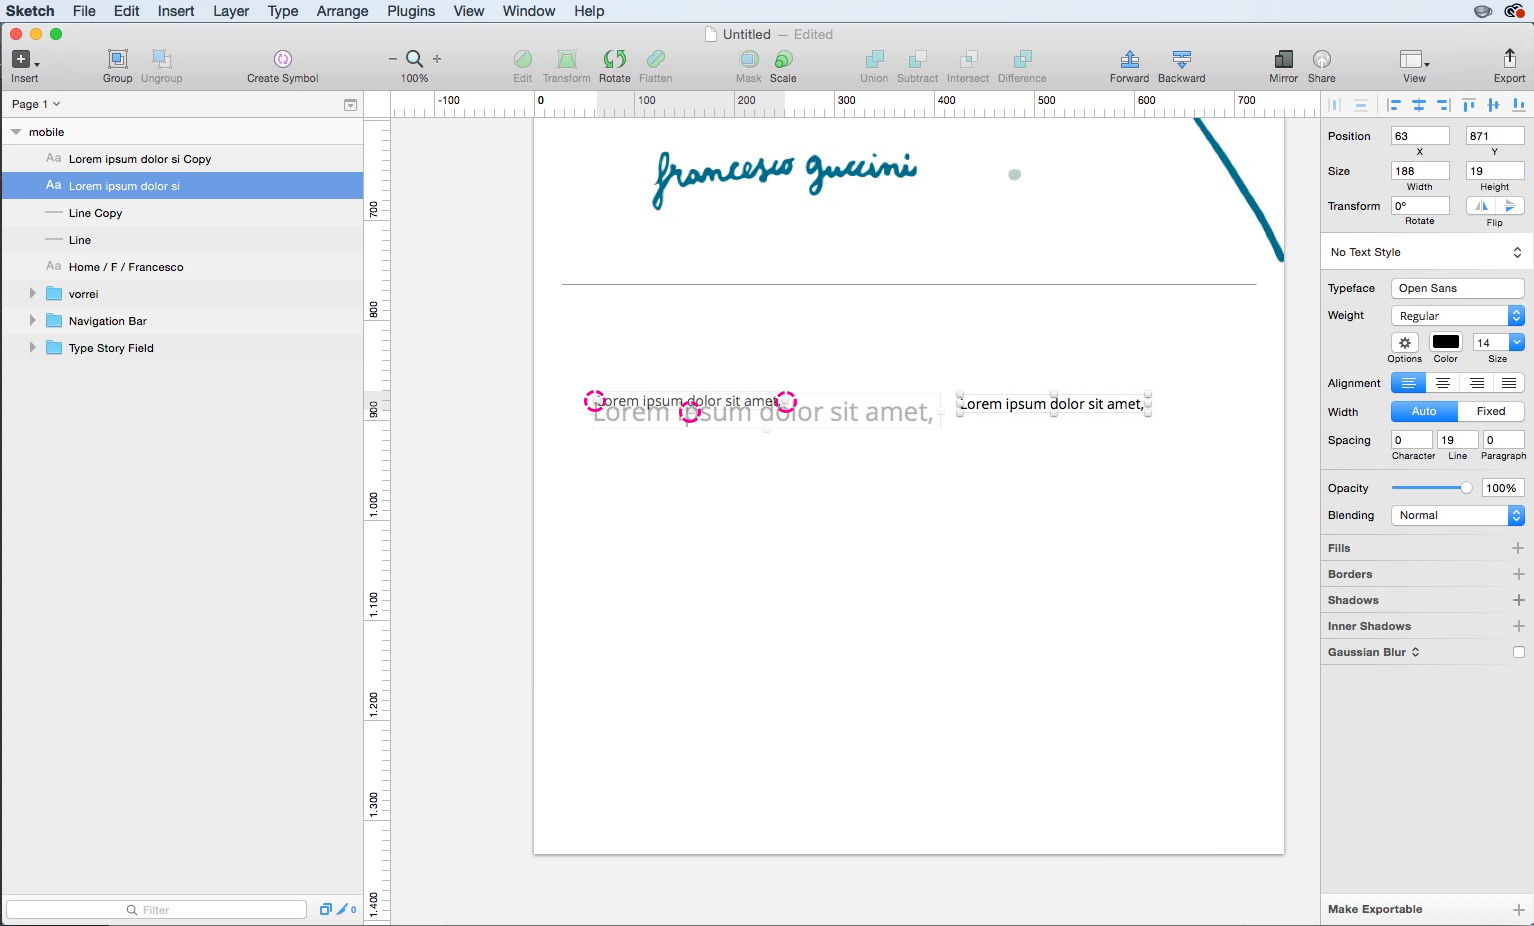Enable the Gaussian Blur checkbox
This screenshot has width=1534, height=926.
point(1519,652)
